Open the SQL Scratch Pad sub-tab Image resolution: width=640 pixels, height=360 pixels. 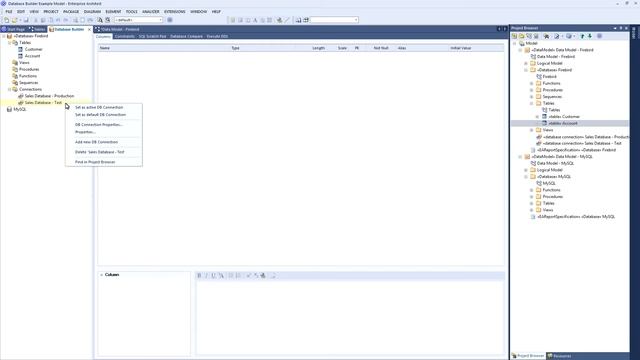click(152, 36)
